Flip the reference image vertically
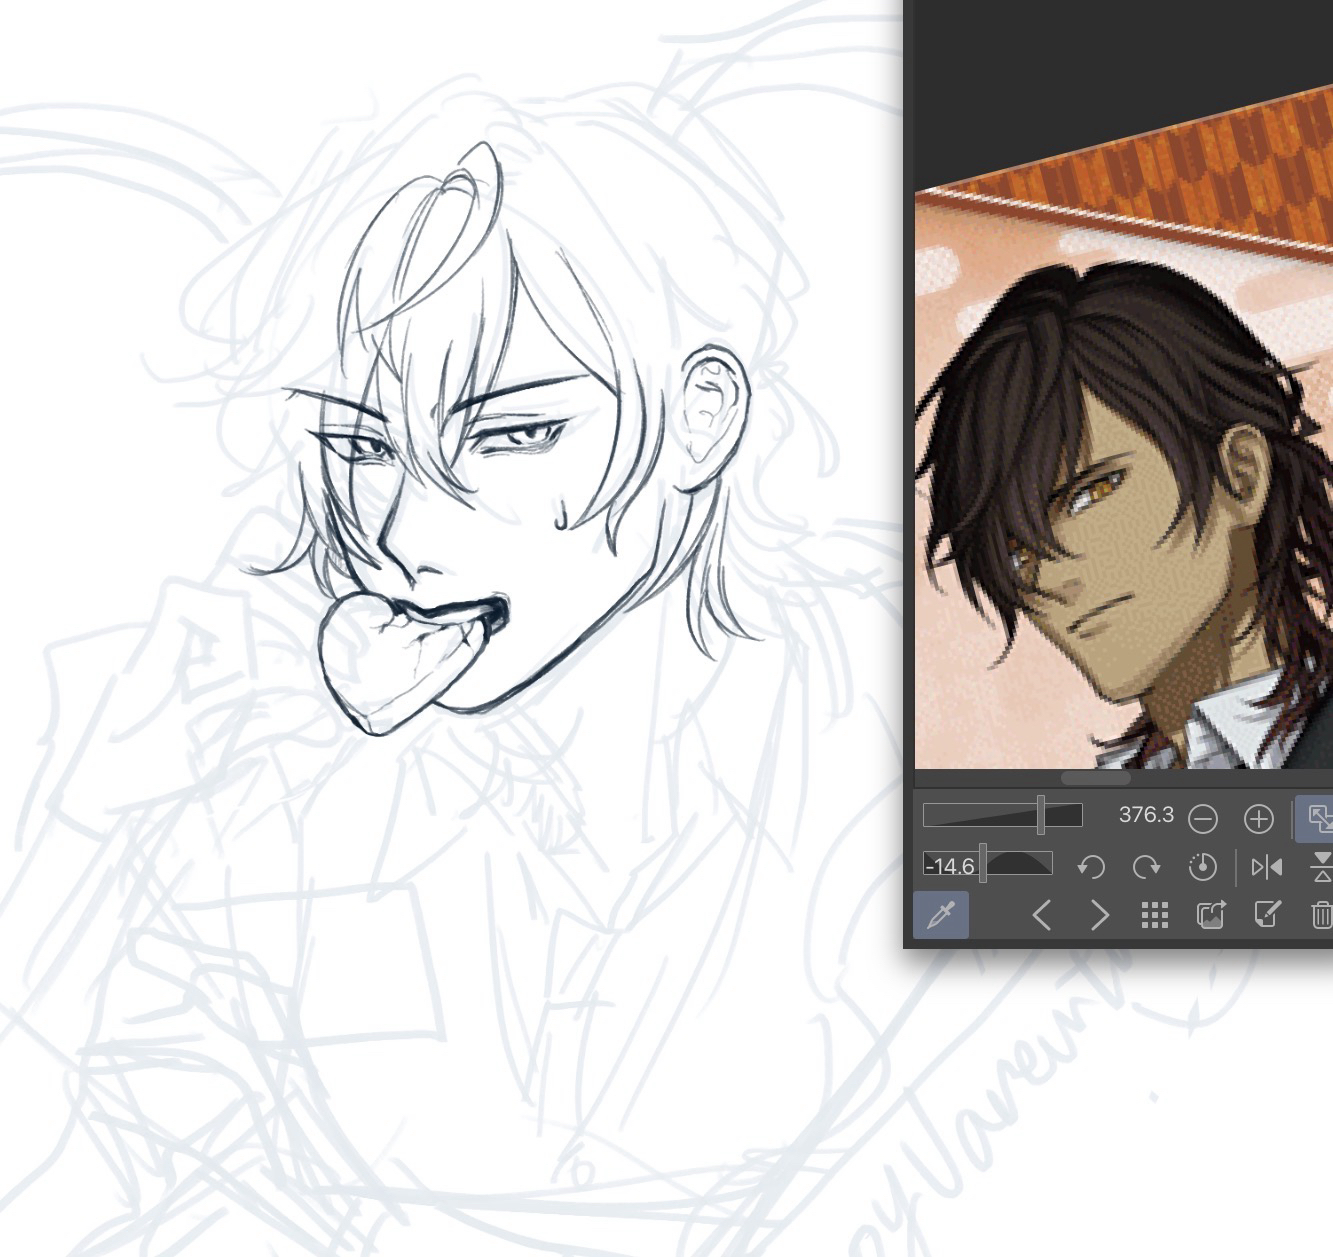1333x1257 pixels. tap(1321, 866)
